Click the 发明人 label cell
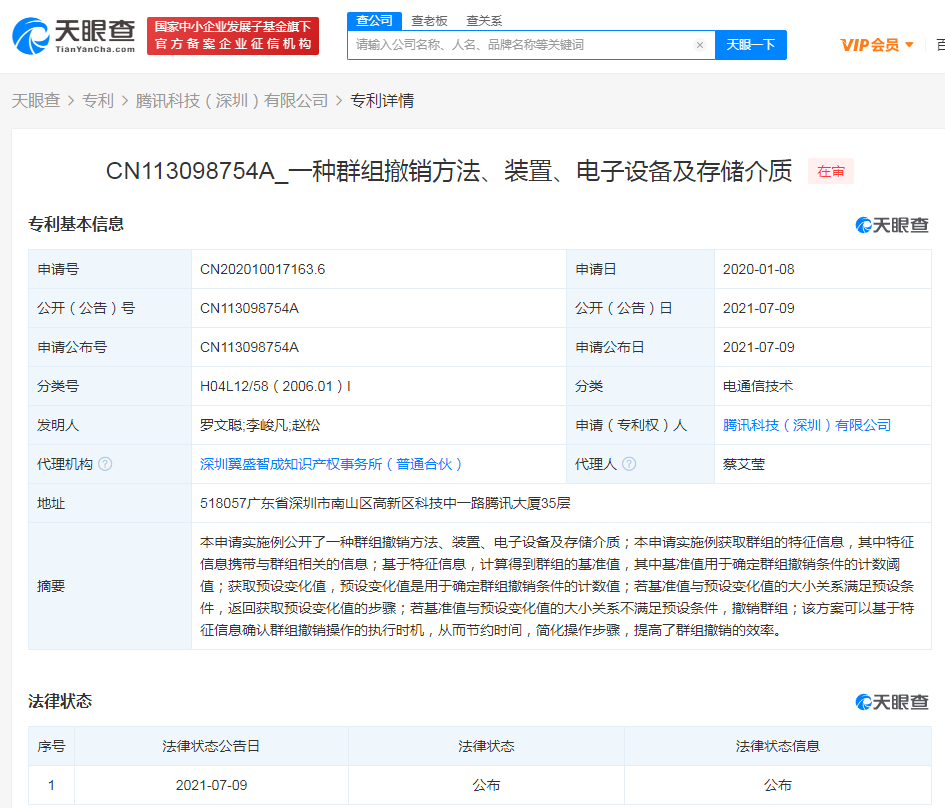The width and height of the screenshot is (945, 808). [110, 425]
